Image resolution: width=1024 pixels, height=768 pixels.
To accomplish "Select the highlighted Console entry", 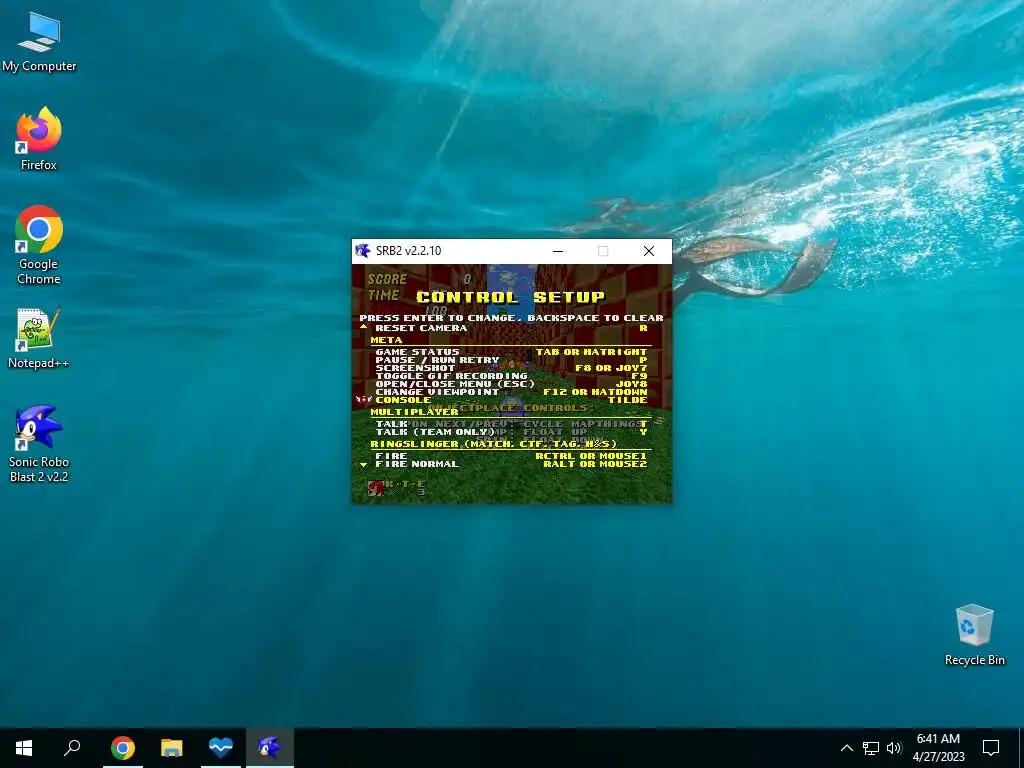I will click(403, 400).
